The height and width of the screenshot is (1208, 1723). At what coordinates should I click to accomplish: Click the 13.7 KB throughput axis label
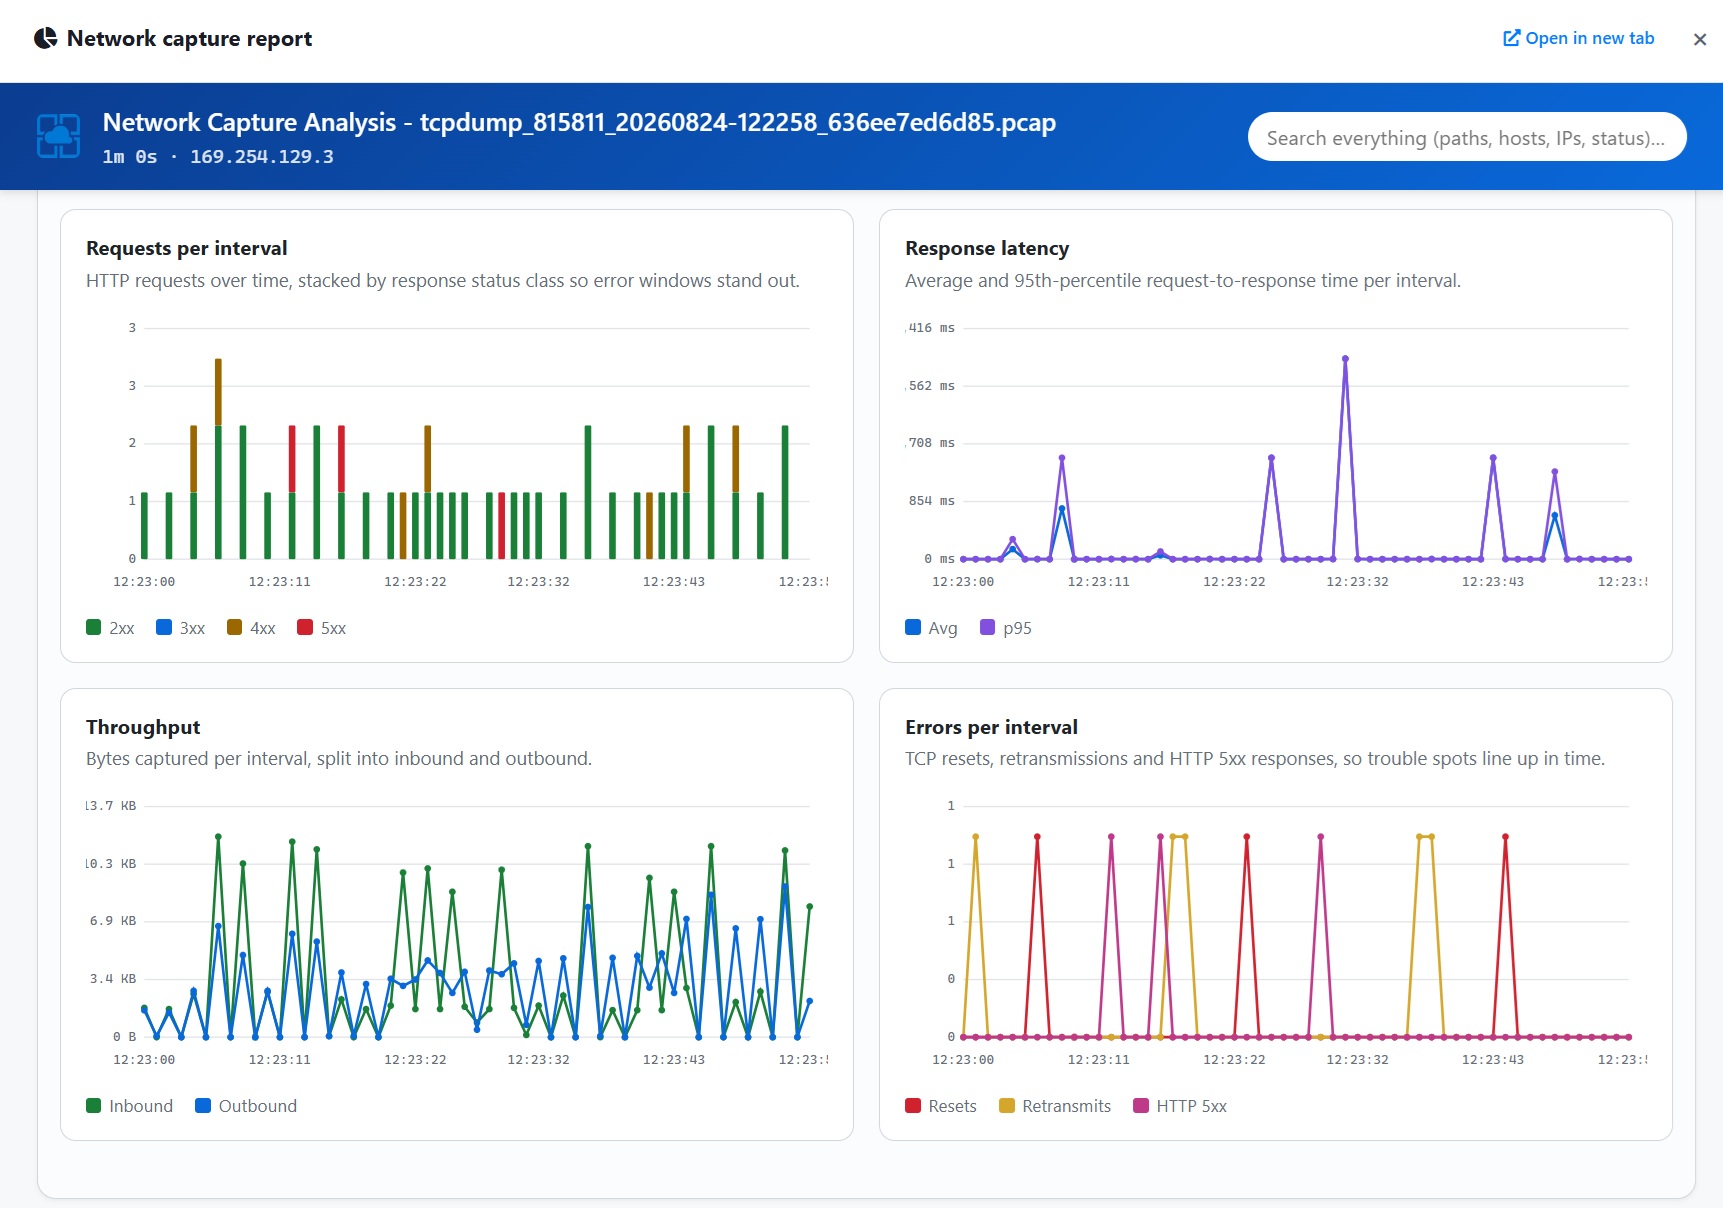(111, 806)
